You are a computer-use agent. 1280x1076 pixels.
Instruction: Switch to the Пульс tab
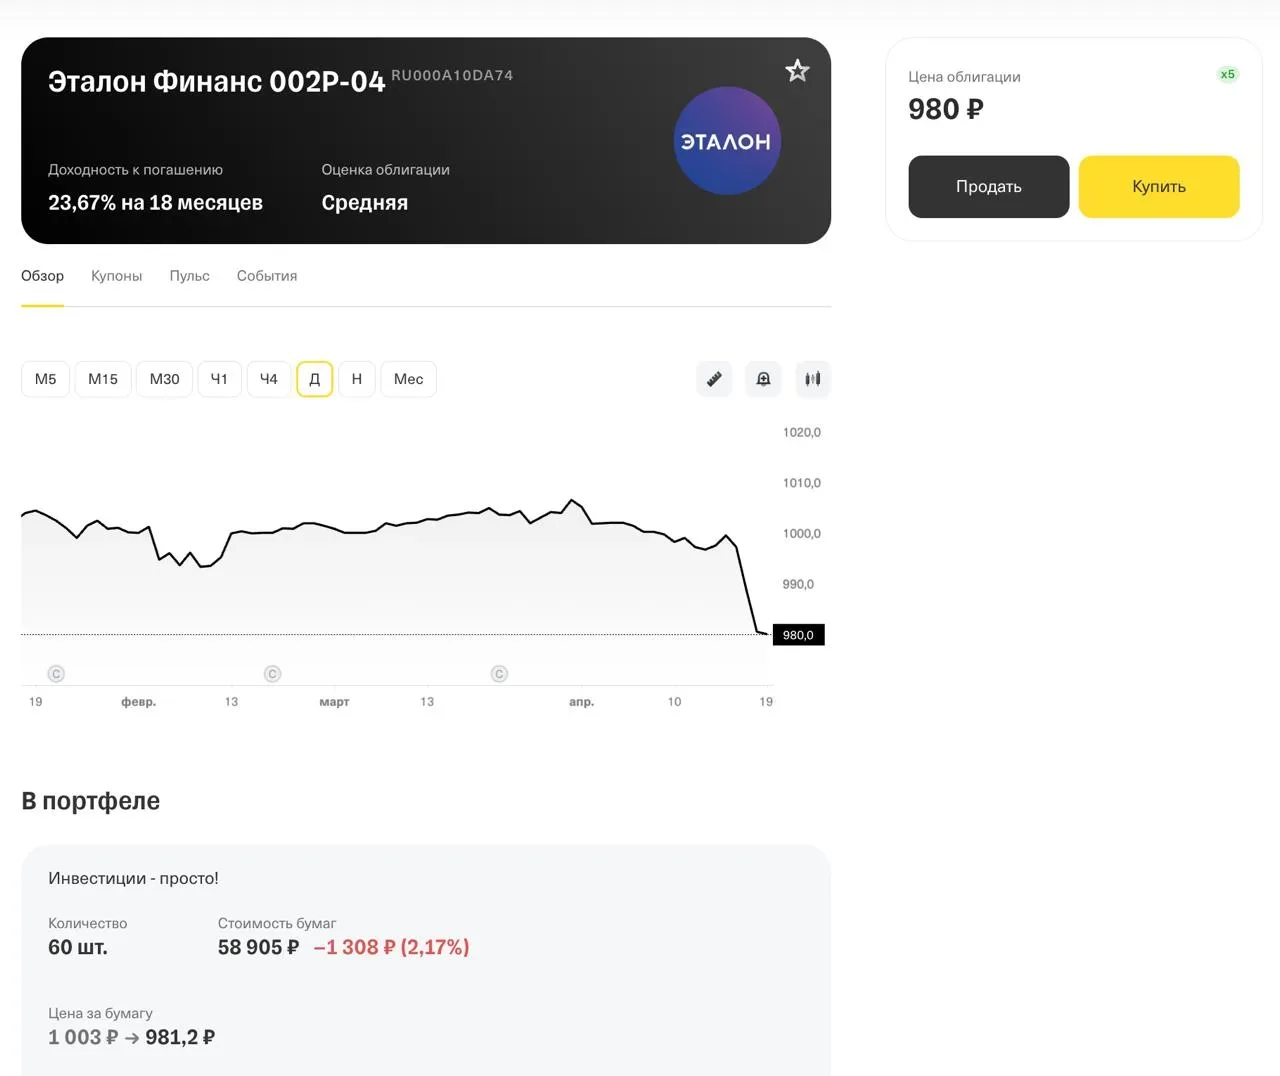(189, 276)
